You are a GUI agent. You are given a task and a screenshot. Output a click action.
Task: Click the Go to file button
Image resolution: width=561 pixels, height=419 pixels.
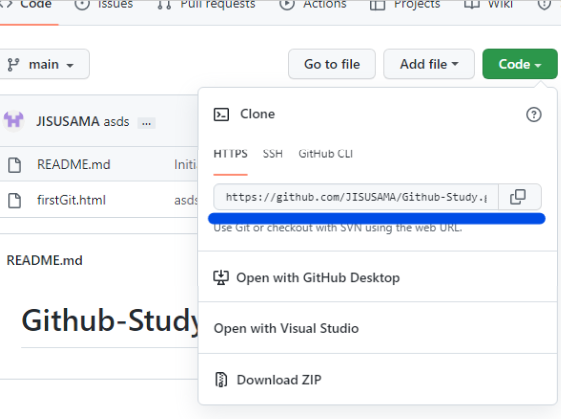pyautogui.click(x=332, y=64)
